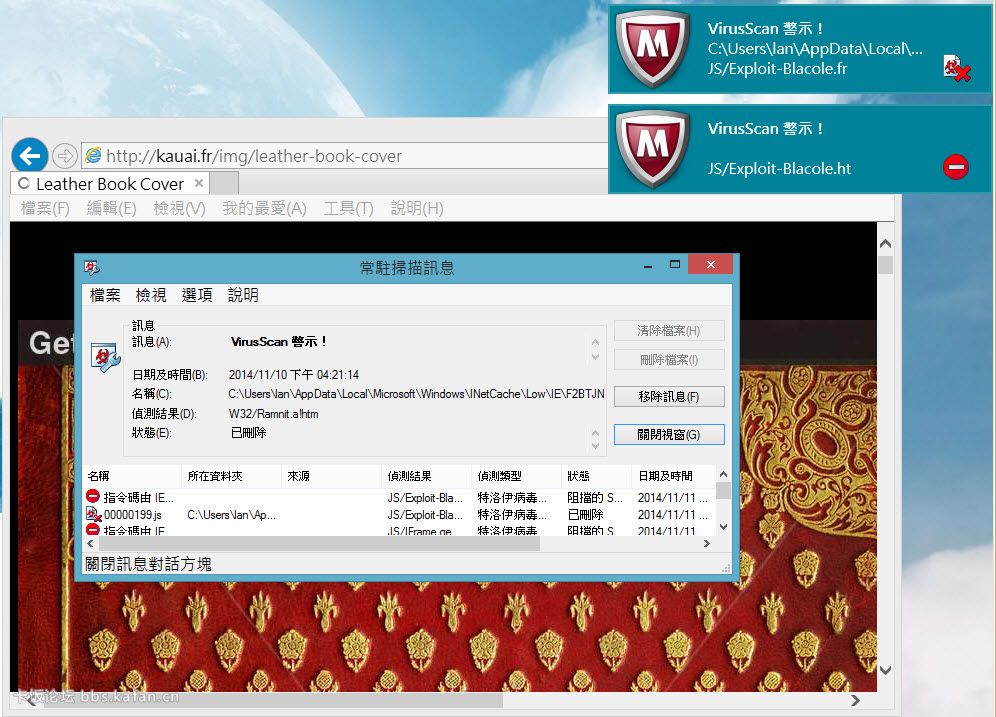Click list scrollbar up arrow in dialog
Image resolution: width=996 pixels, height=717 pixels.
[723, 474]
